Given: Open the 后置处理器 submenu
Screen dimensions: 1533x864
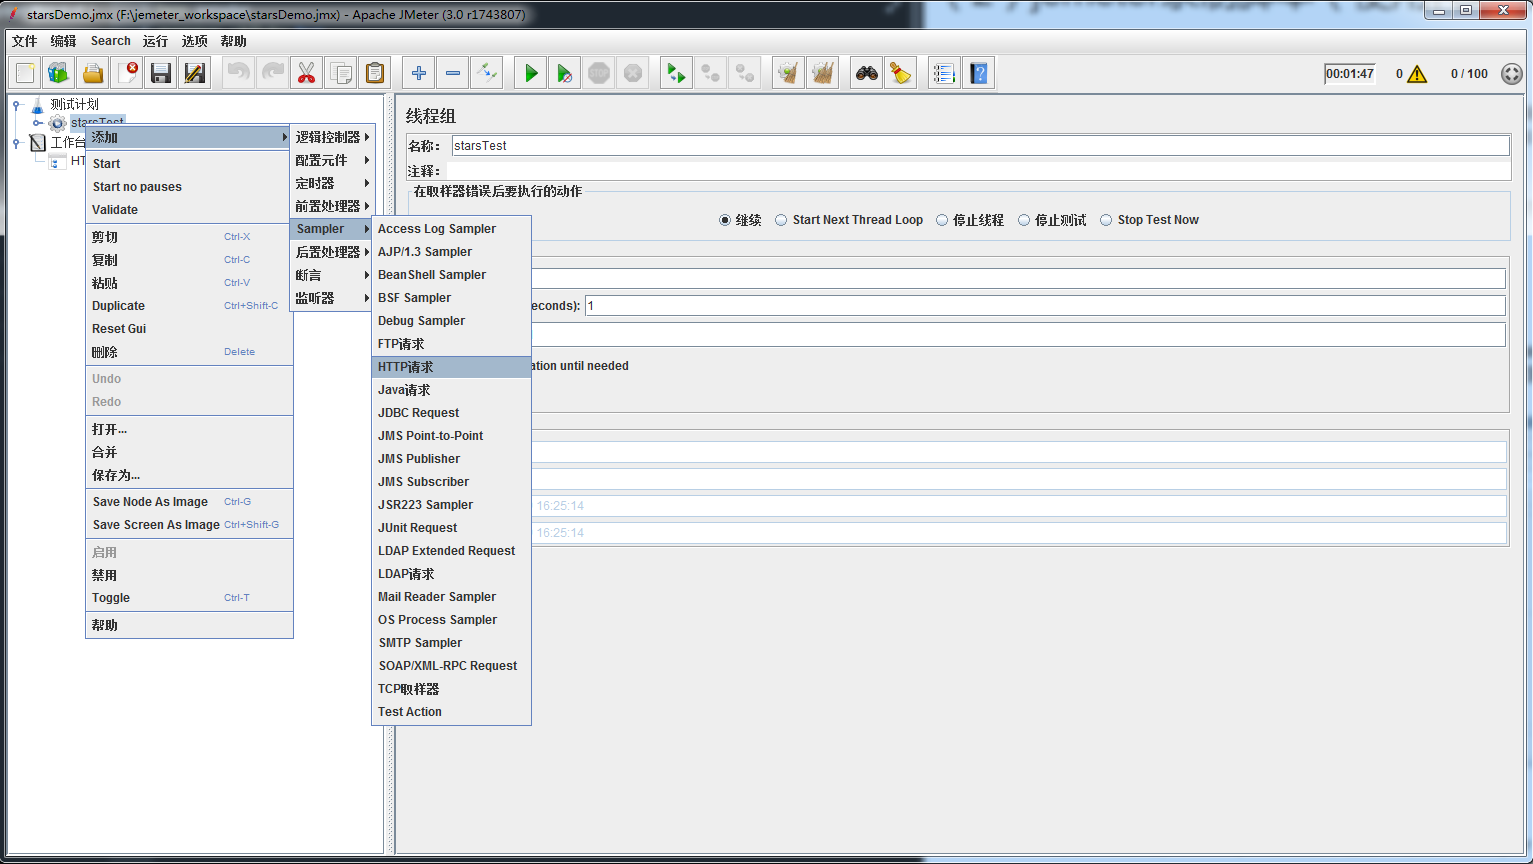Looking at the screenshot, I should [x=331, y=252].
